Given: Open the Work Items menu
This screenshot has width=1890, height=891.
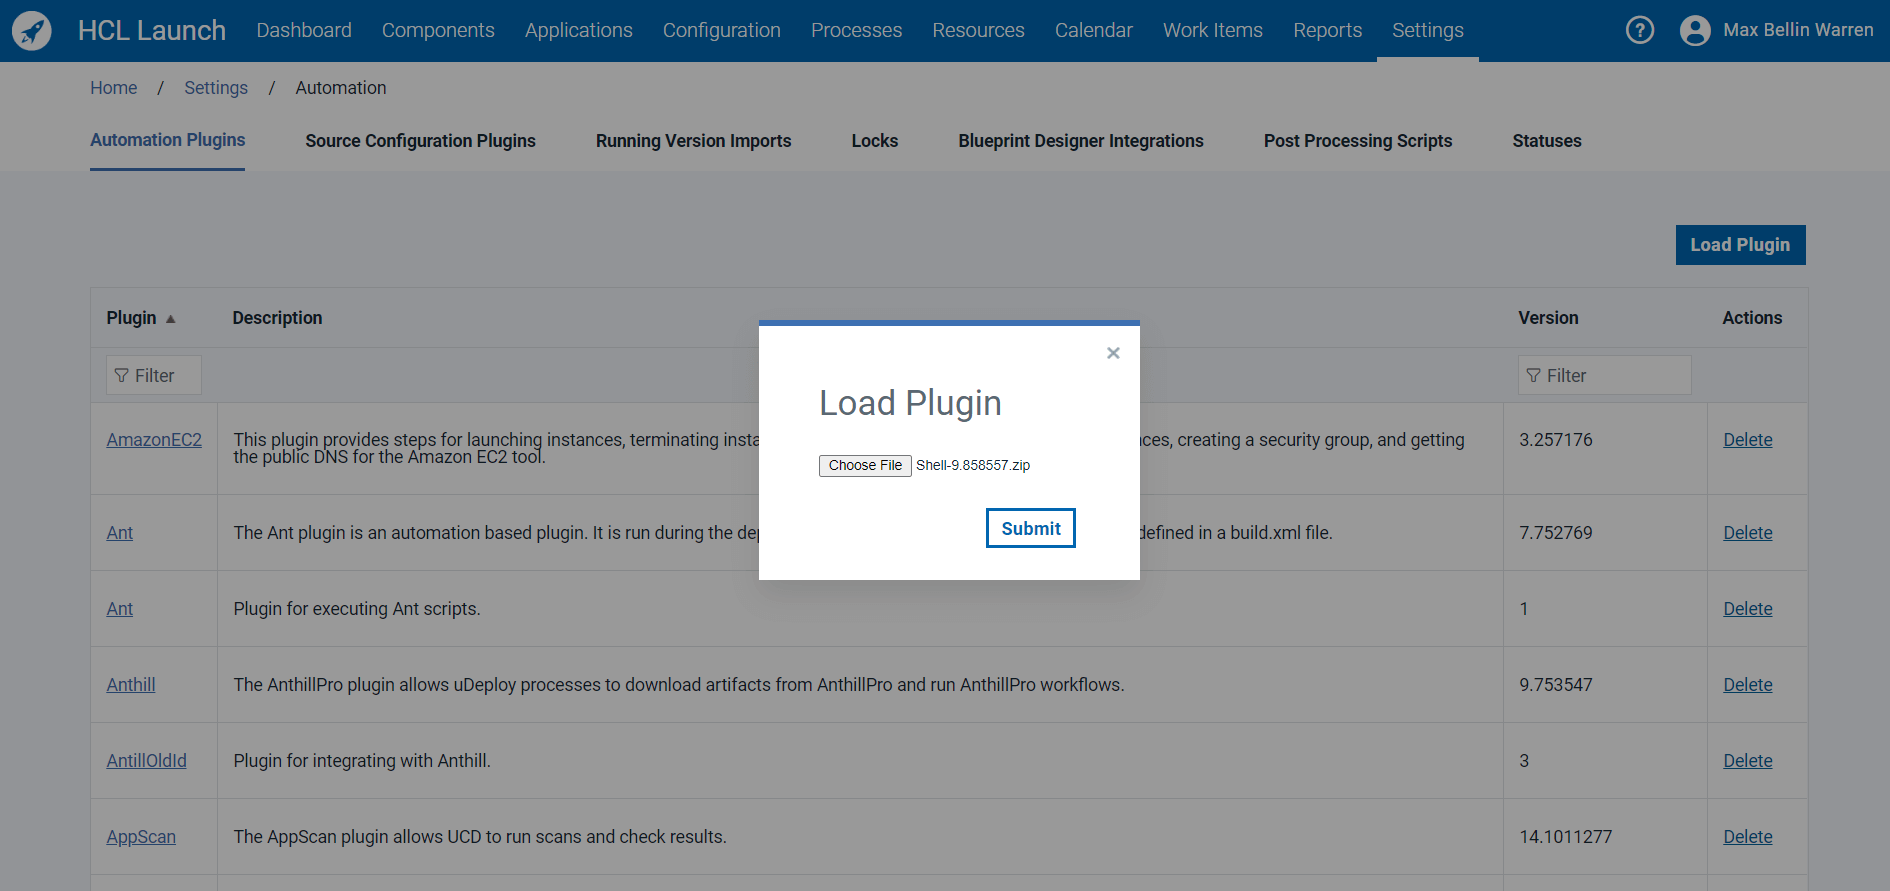Looking at the screenshot, I should click(x=1213, y=30).
